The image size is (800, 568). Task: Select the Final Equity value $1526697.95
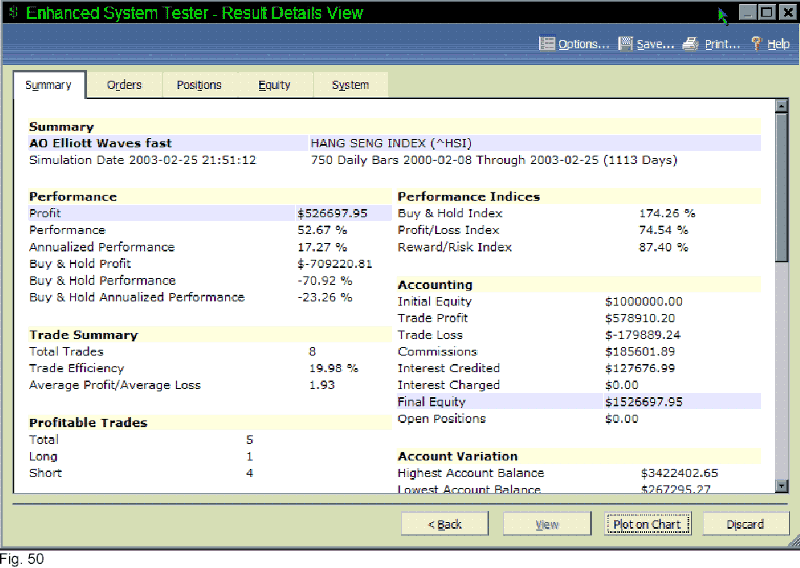click(x=644, y=402)
